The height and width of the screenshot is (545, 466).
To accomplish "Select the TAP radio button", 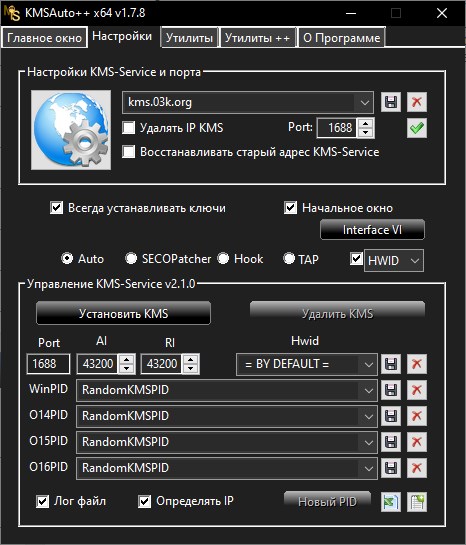I will pos(289,258).
